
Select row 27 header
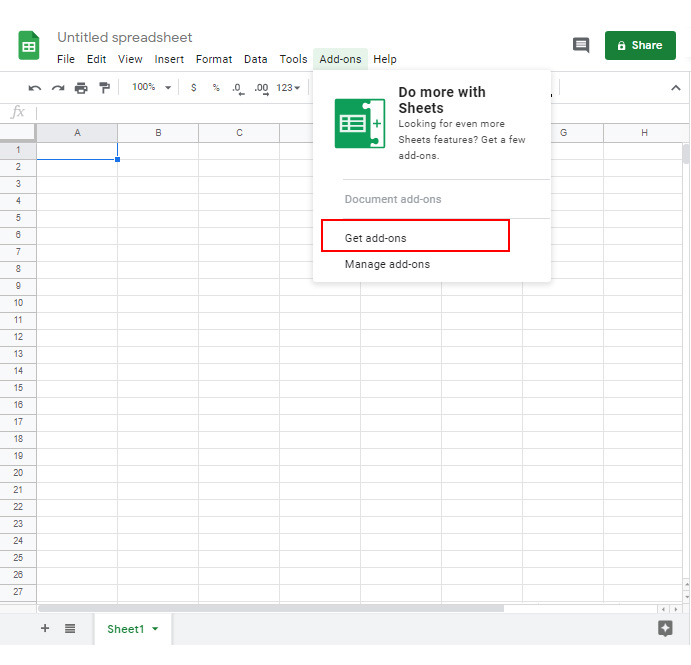pyautogui.click(x=18, y=592)
